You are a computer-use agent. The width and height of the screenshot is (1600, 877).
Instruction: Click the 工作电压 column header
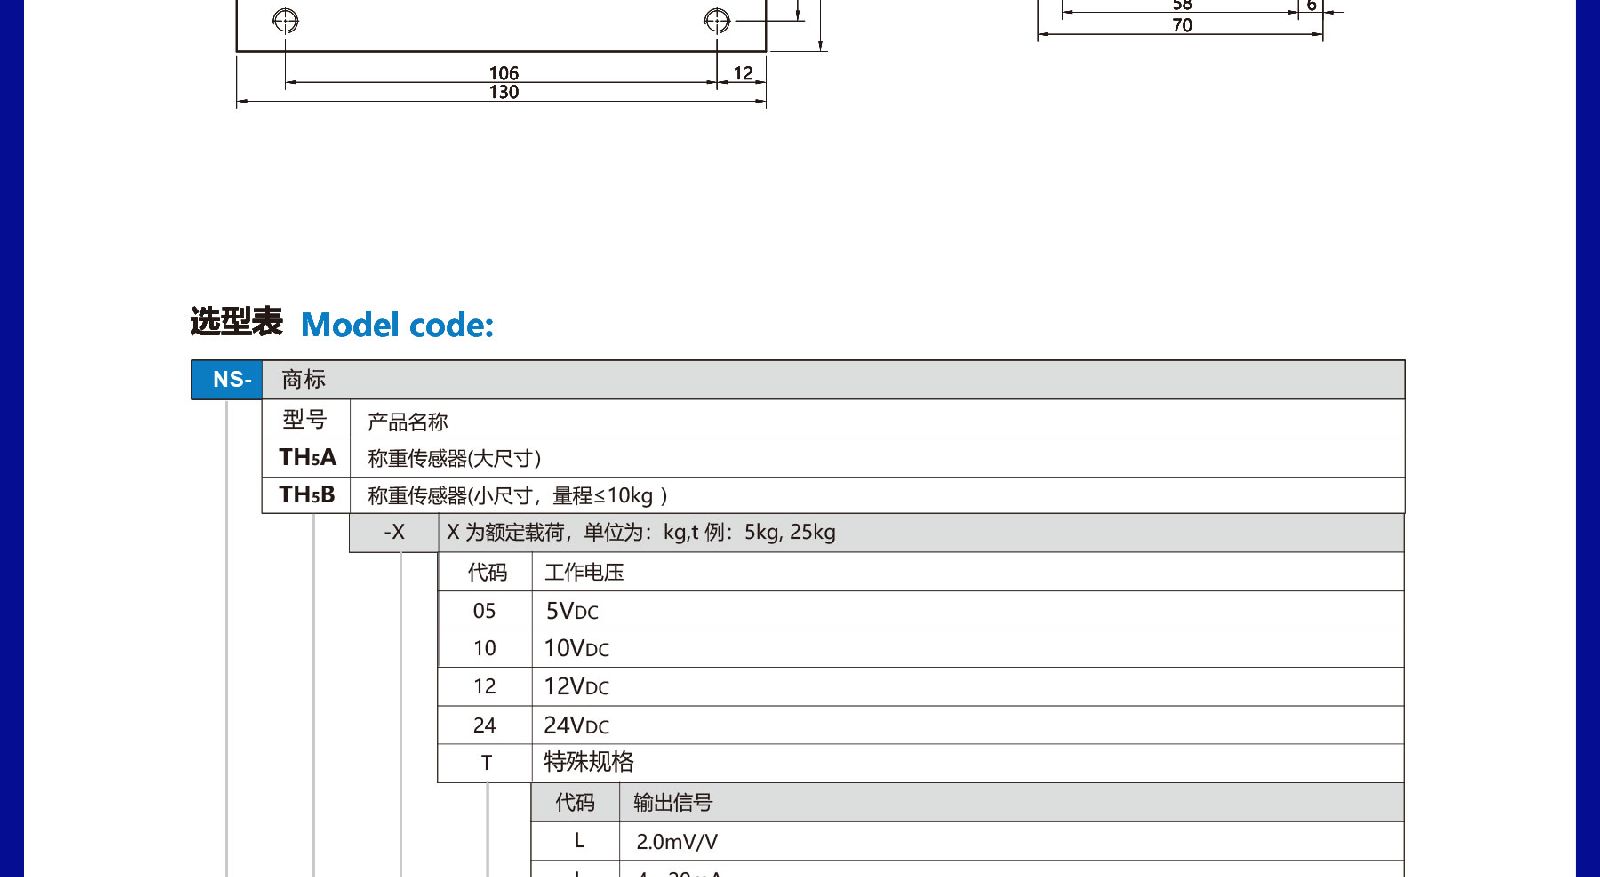584,573
